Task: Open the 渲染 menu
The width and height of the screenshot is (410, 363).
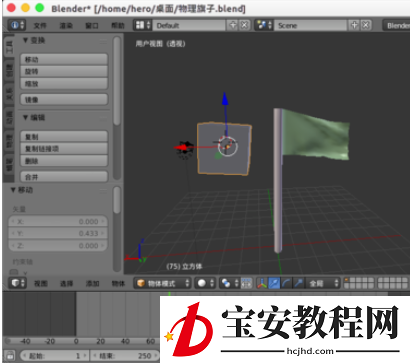Action: (x=66, y=26)
